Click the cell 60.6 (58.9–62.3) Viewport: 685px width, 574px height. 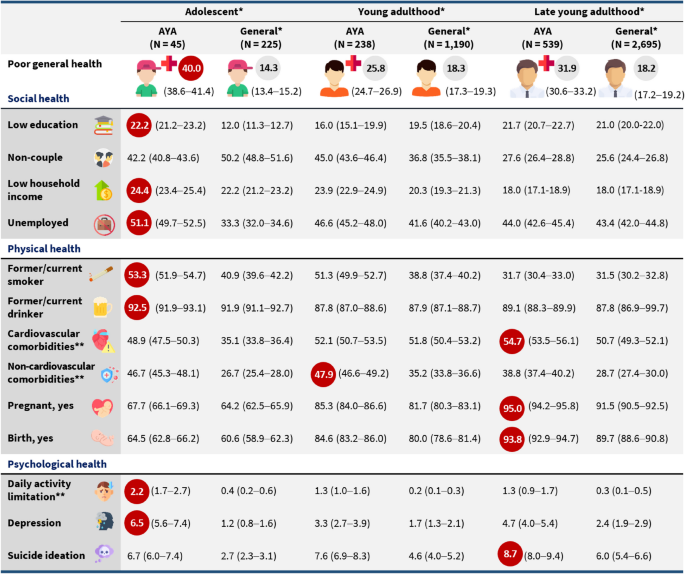[x=257, y=439]
